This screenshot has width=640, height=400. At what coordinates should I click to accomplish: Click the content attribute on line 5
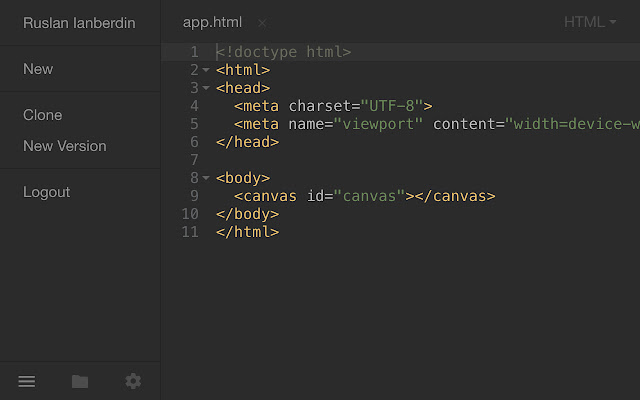tap(464, 124)
